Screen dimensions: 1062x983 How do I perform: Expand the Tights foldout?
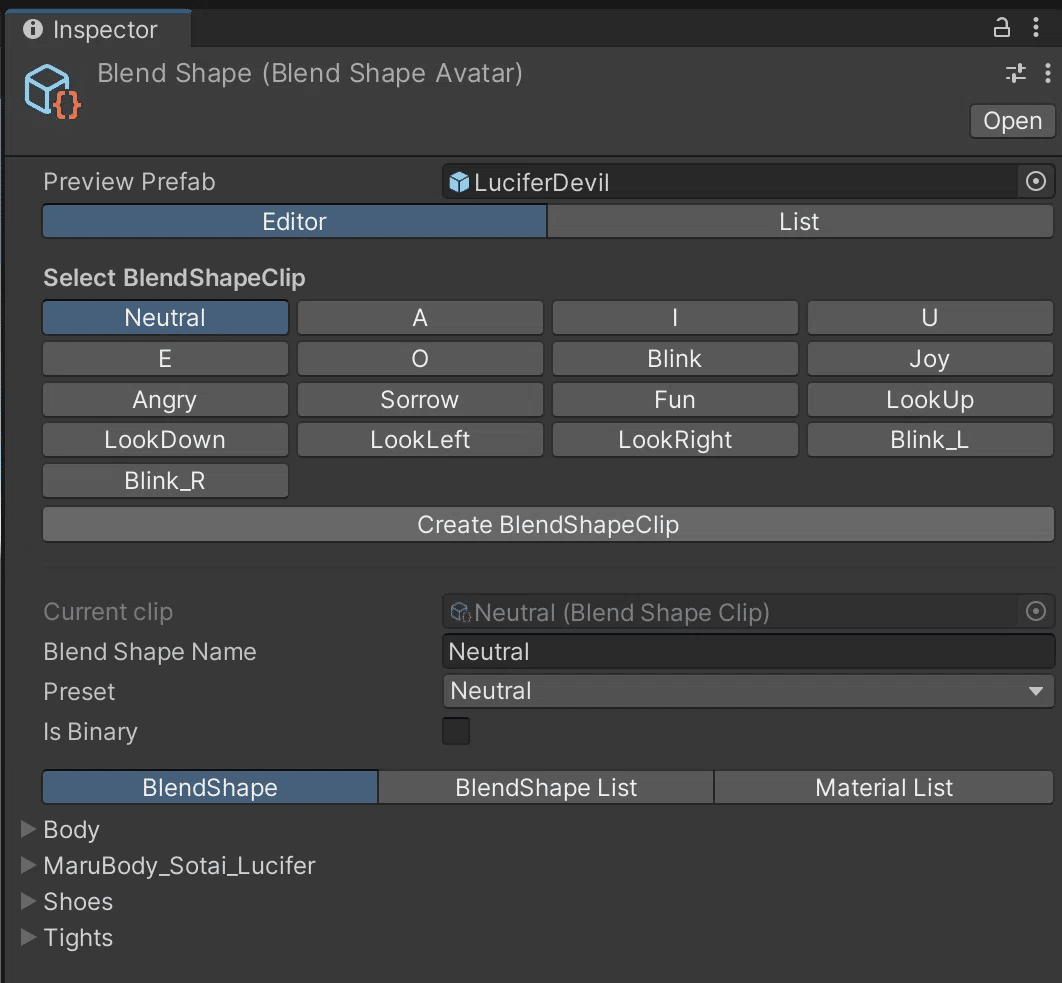(29, 938)
